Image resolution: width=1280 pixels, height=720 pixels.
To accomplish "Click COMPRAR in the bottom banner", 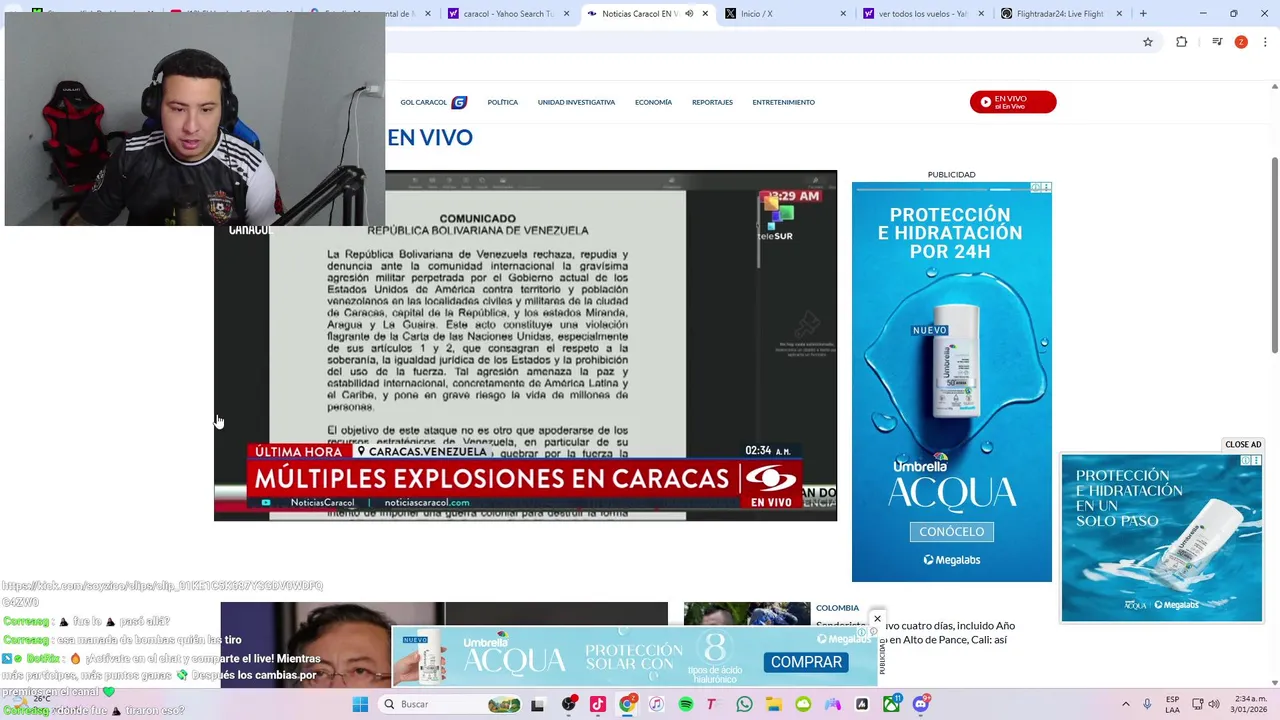I will (806, 662).
